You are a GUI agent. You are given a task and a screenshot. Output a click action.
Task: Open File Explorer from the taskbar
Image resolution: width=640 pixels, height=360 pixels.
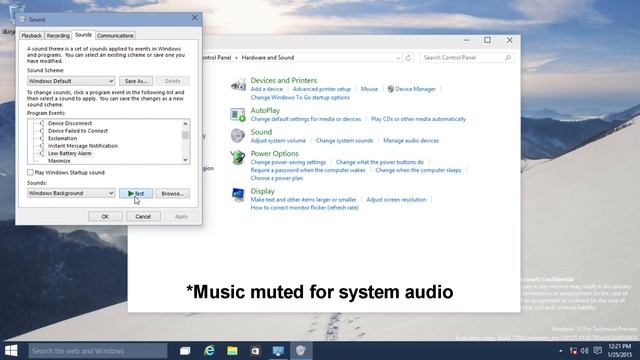(232, 351)
